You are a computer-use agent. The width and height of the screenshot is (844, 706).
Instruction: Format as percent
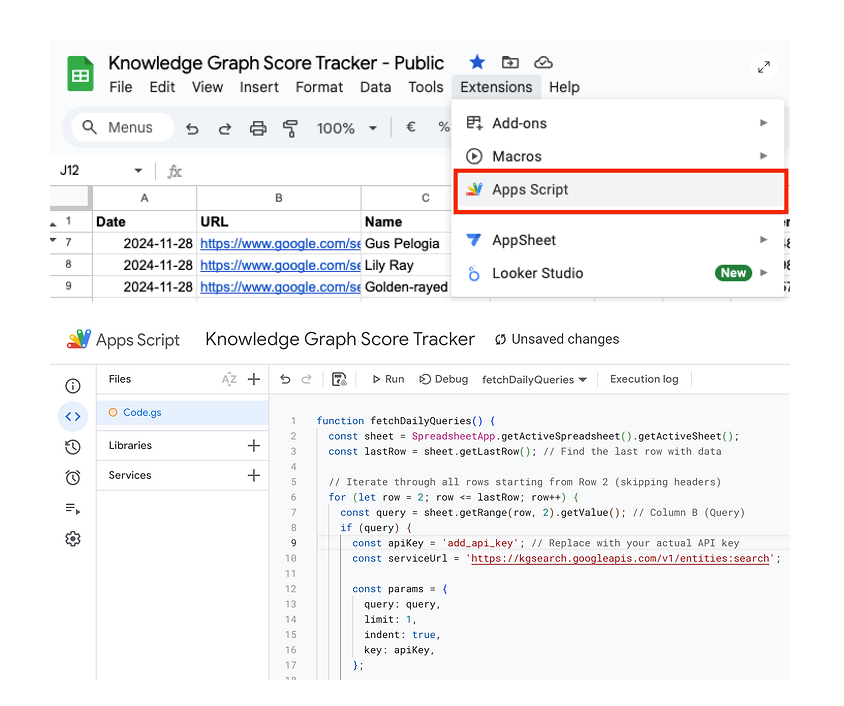[444, 128]
